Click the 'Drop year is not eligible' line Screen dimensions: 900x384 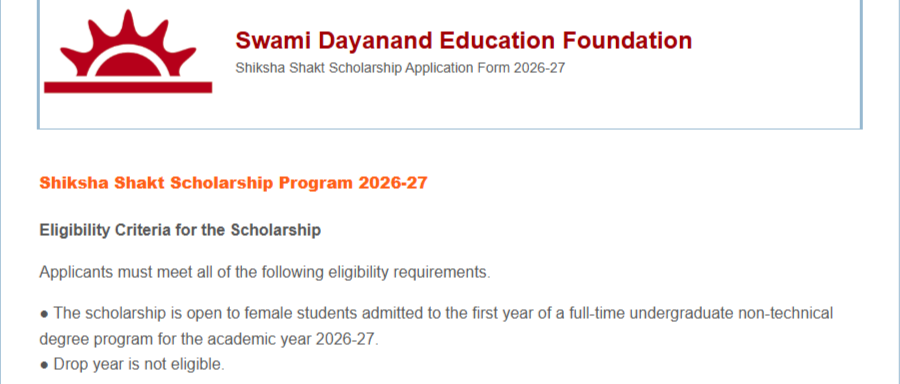[x=132, y=364]
